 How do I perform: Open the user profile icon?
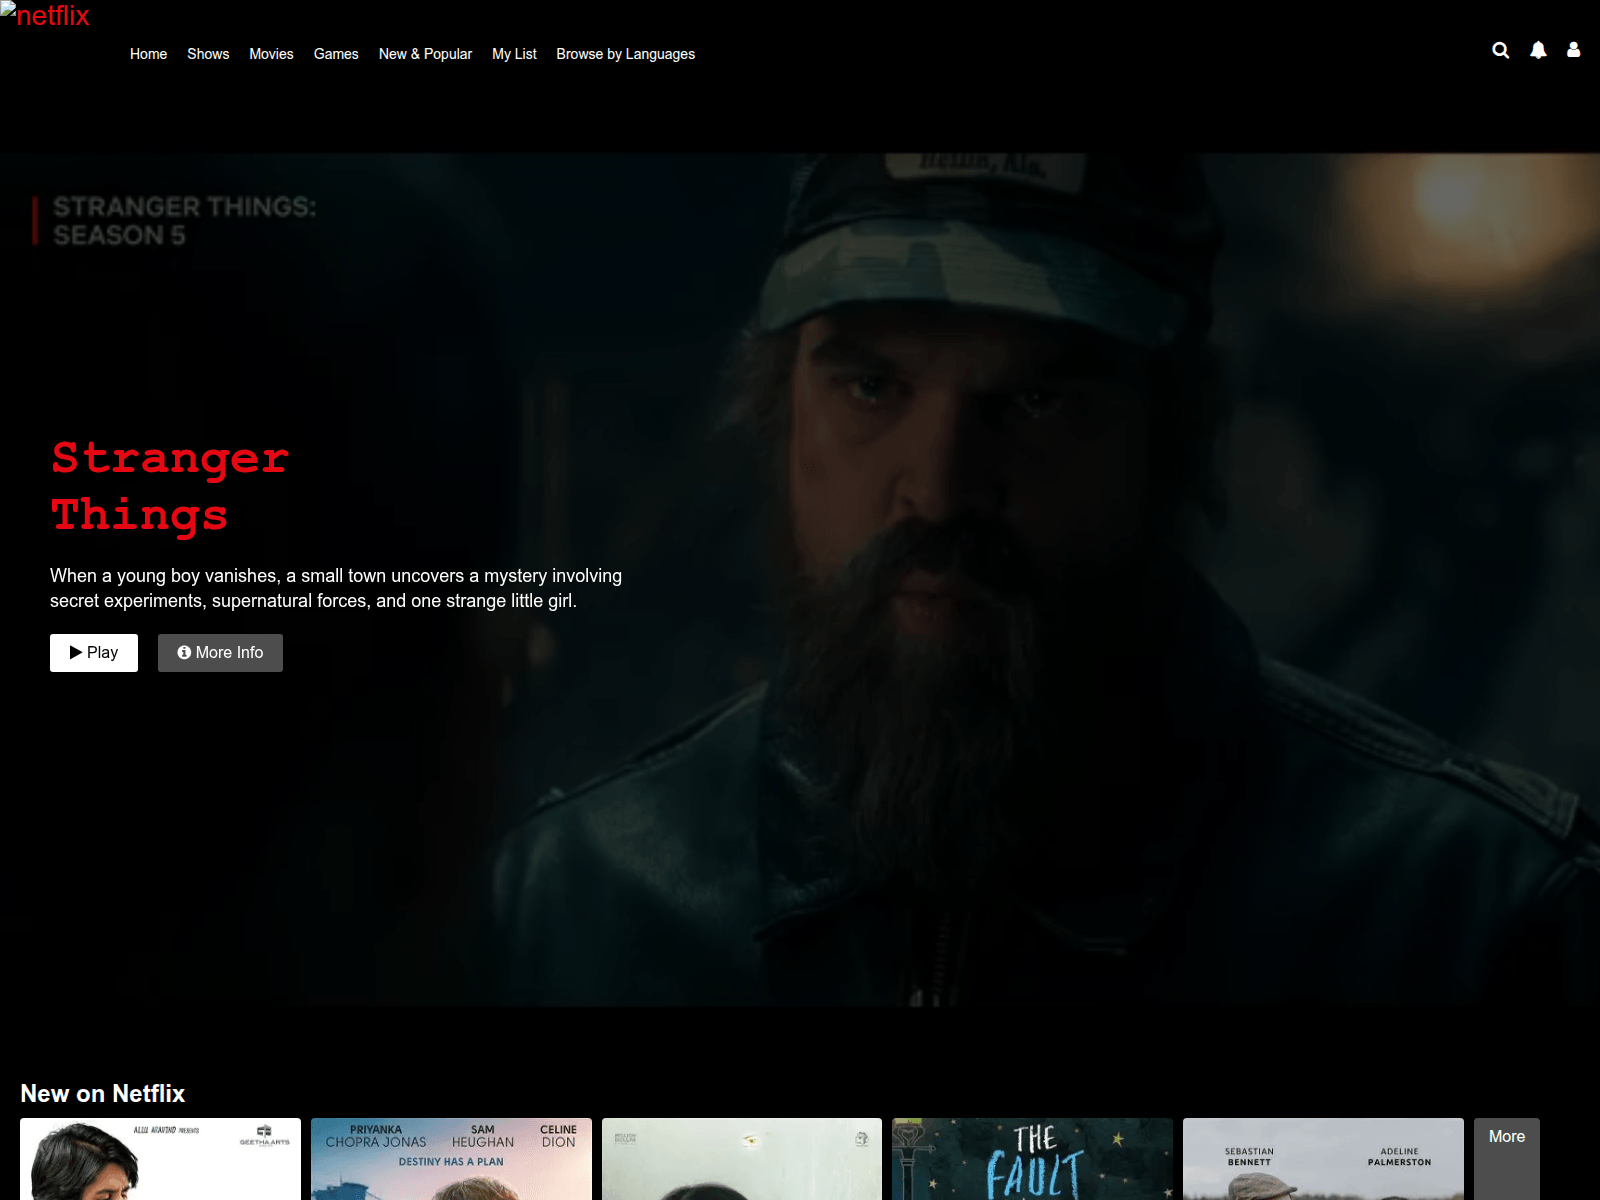pos(1573,50)
